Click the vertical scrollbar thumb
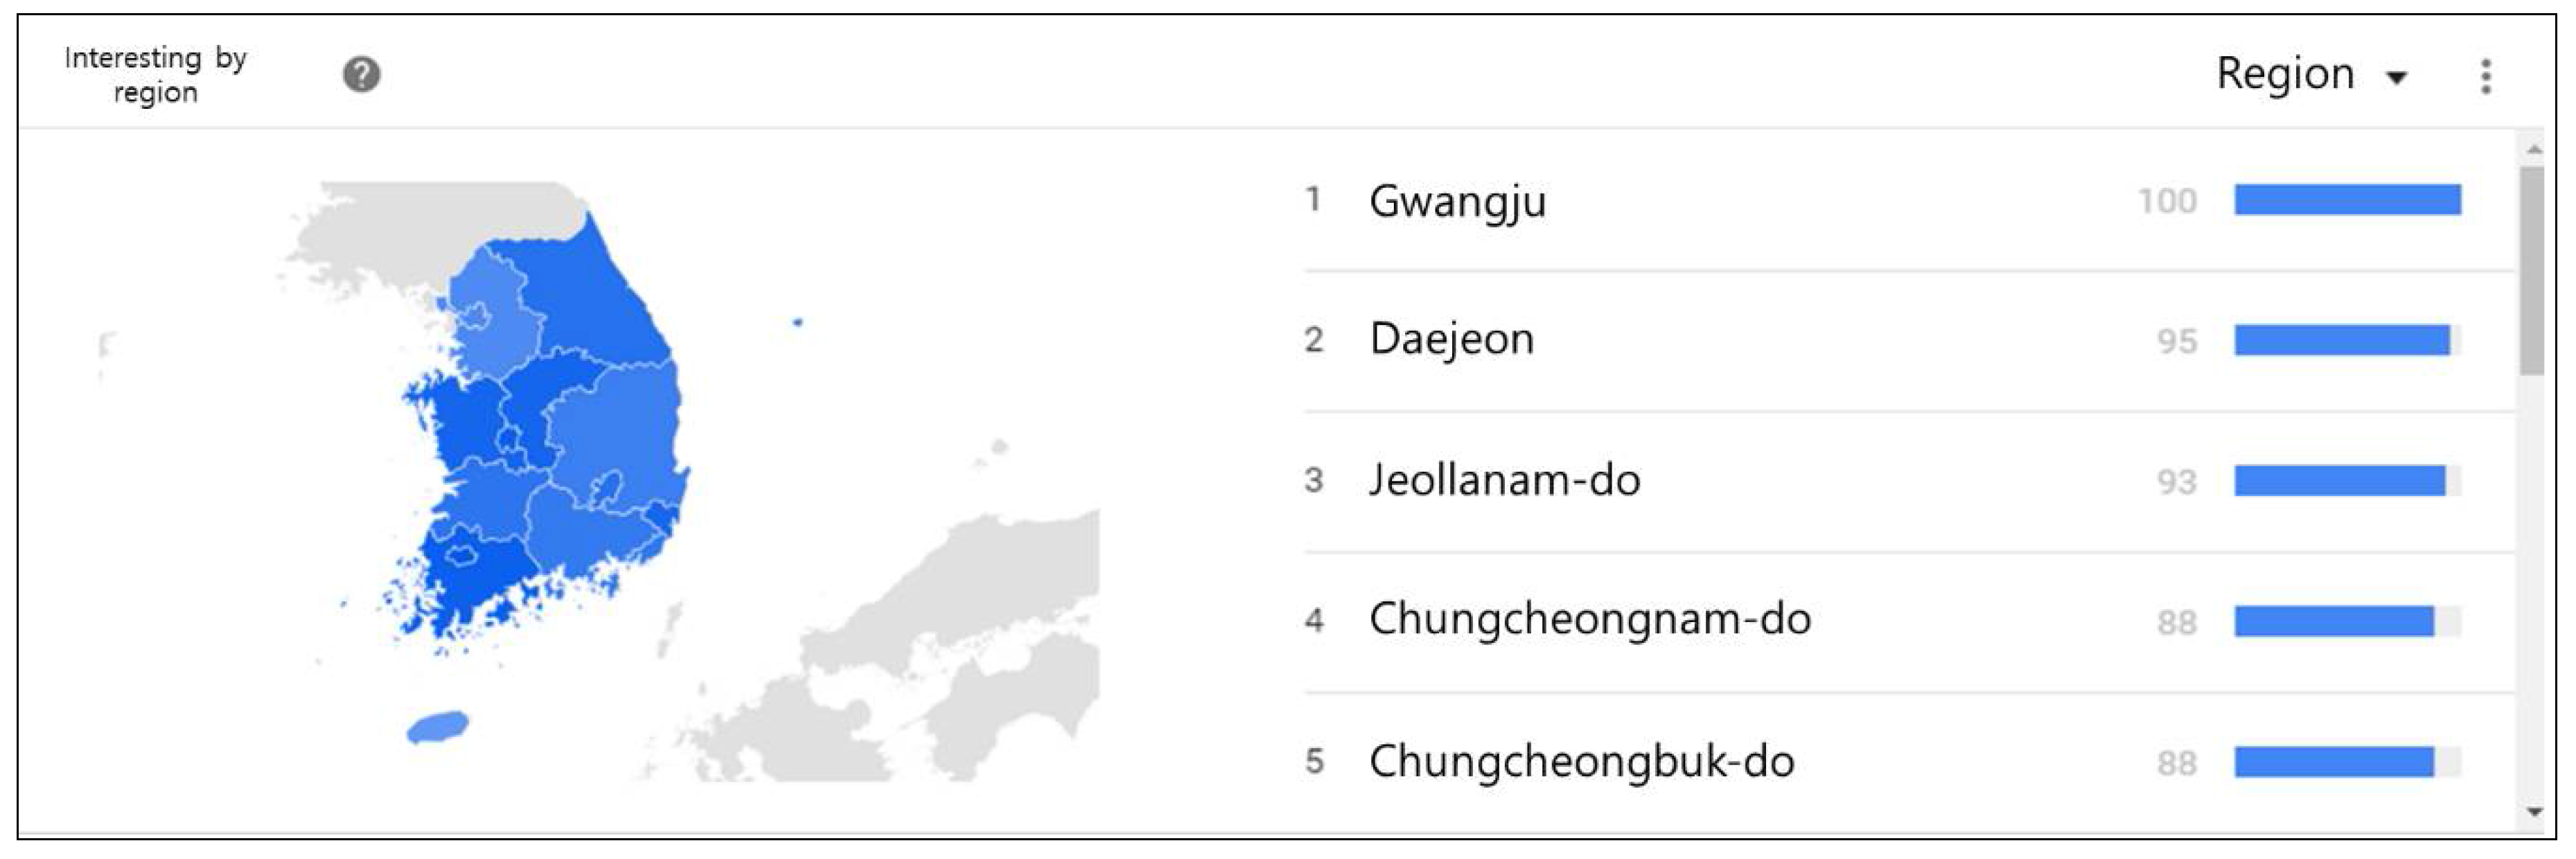 2531,270
